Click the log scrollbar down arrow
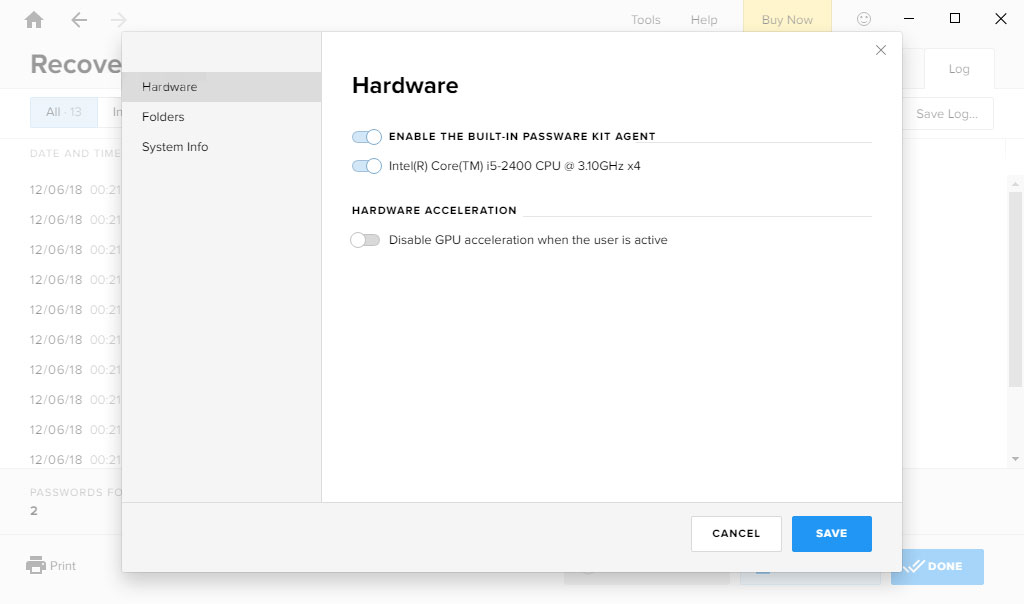 (x=1015, y=459)
